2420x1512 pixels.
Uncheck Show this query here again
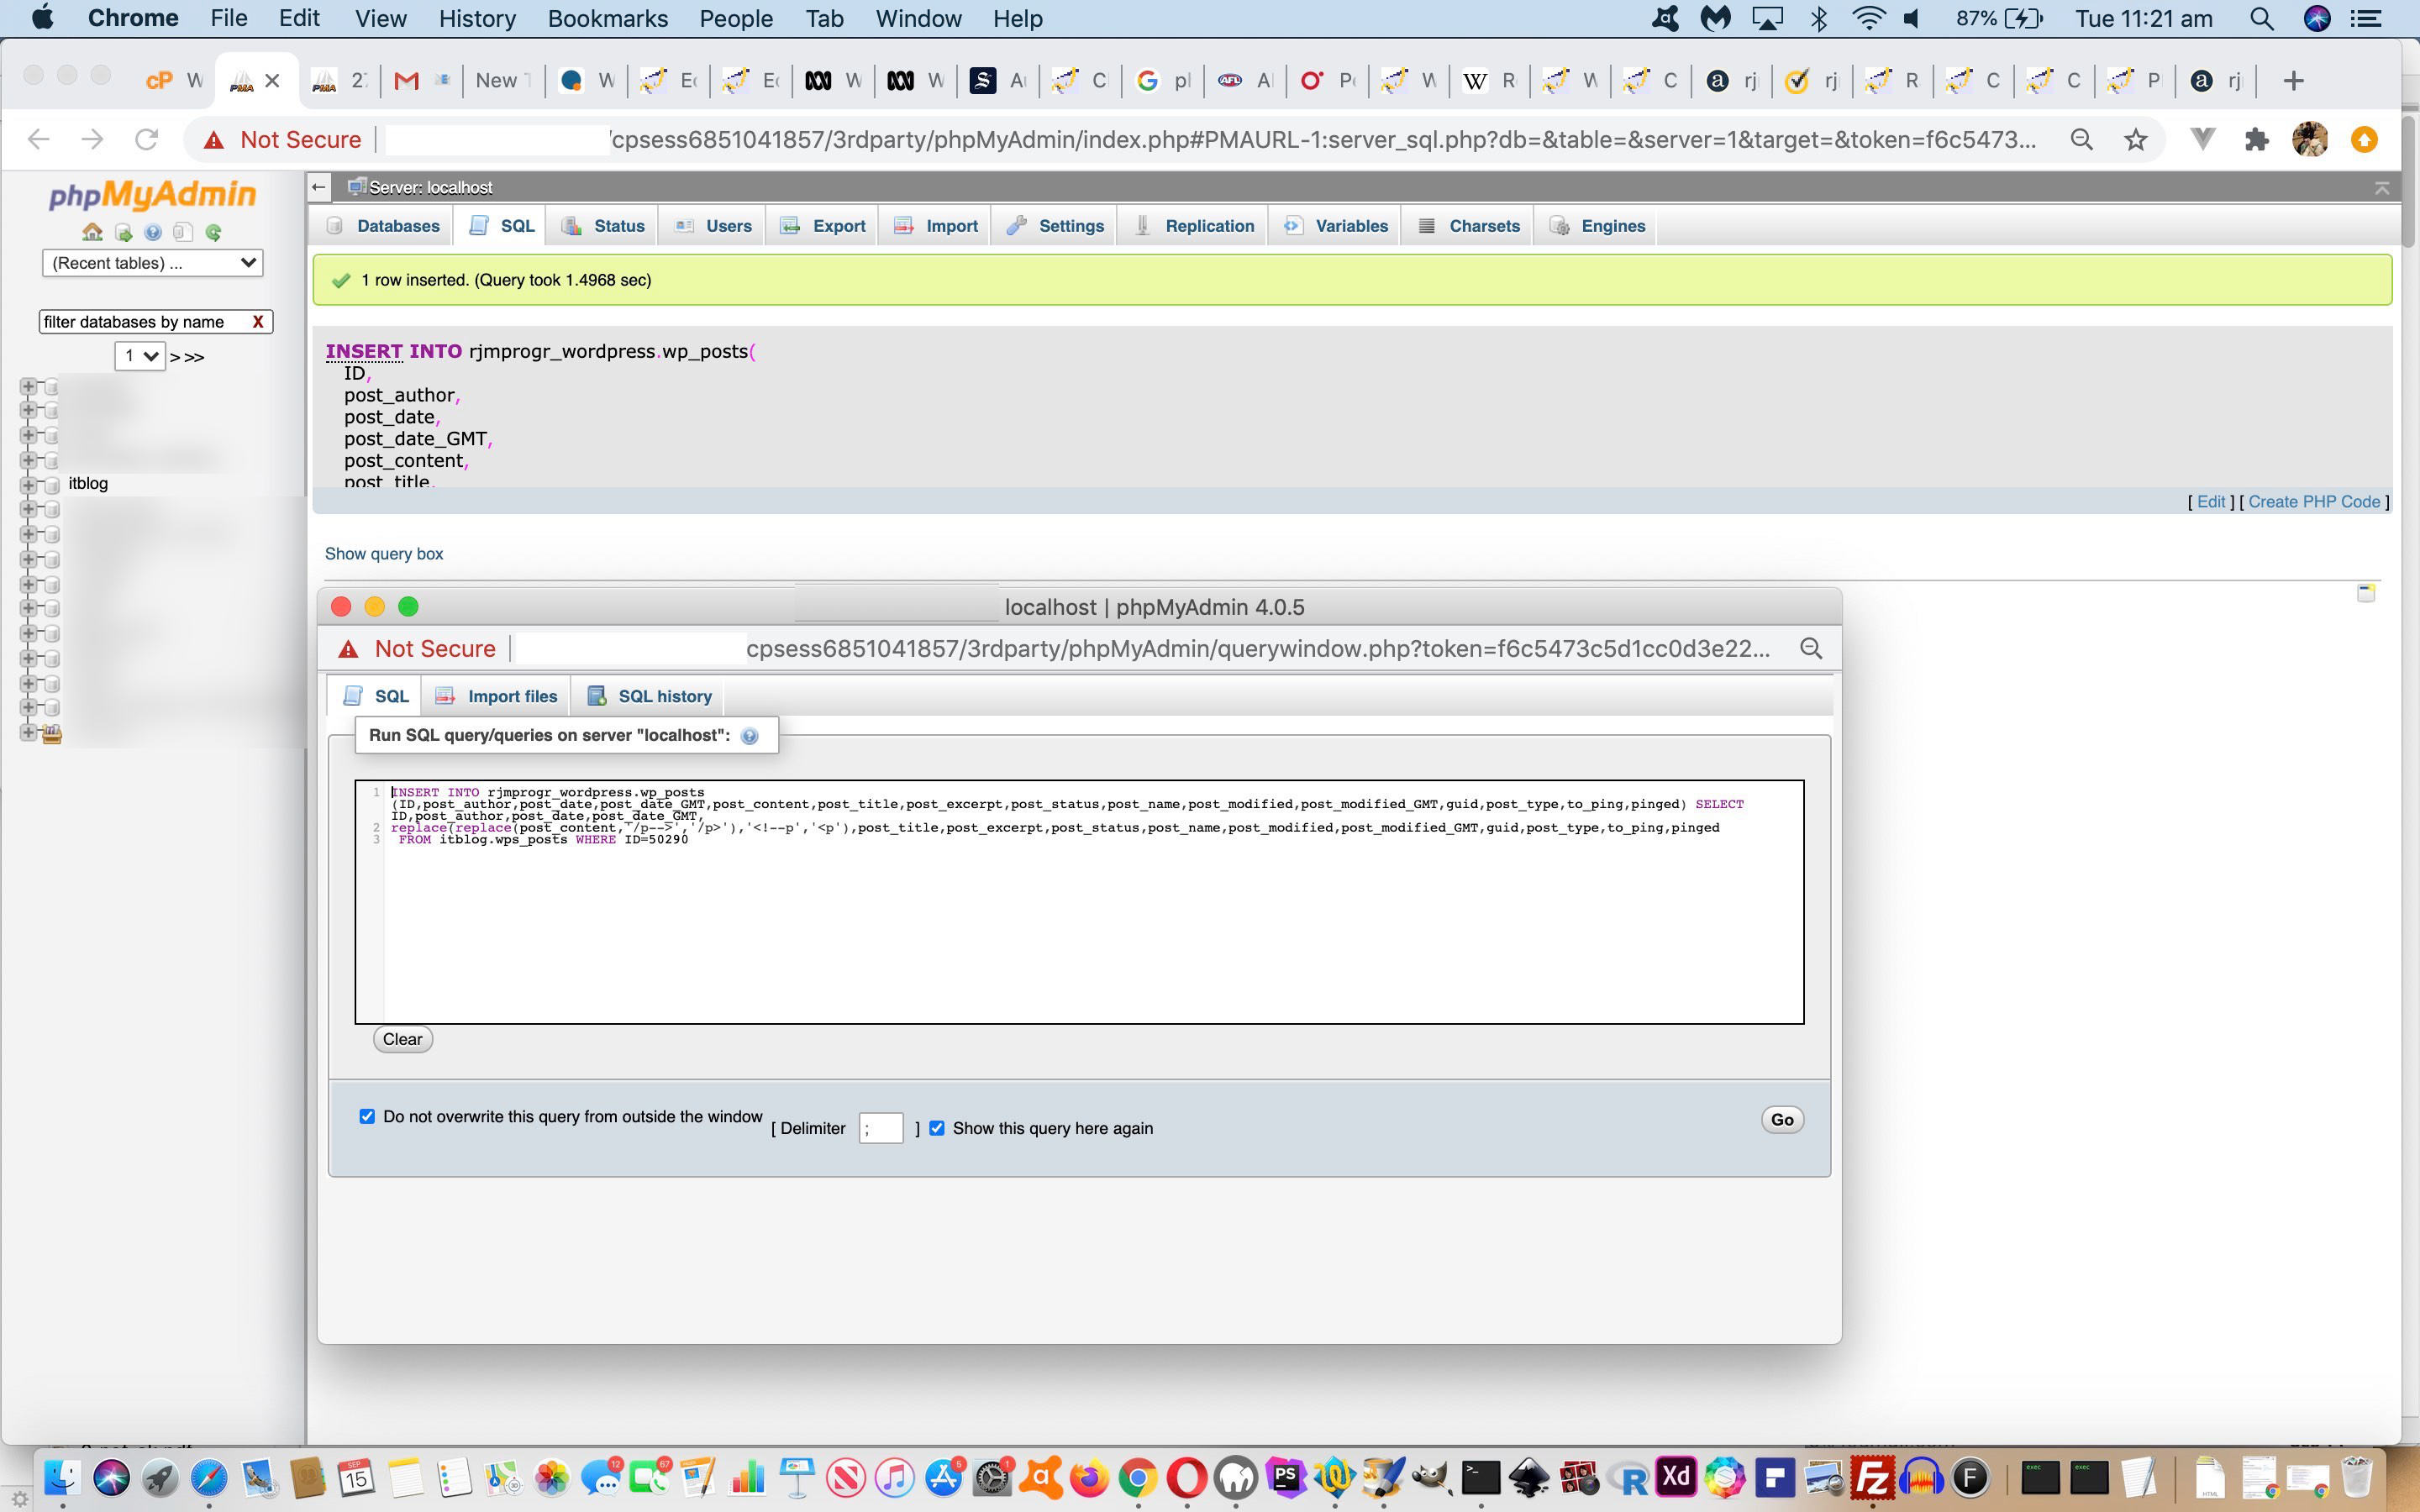point(937,1128)
